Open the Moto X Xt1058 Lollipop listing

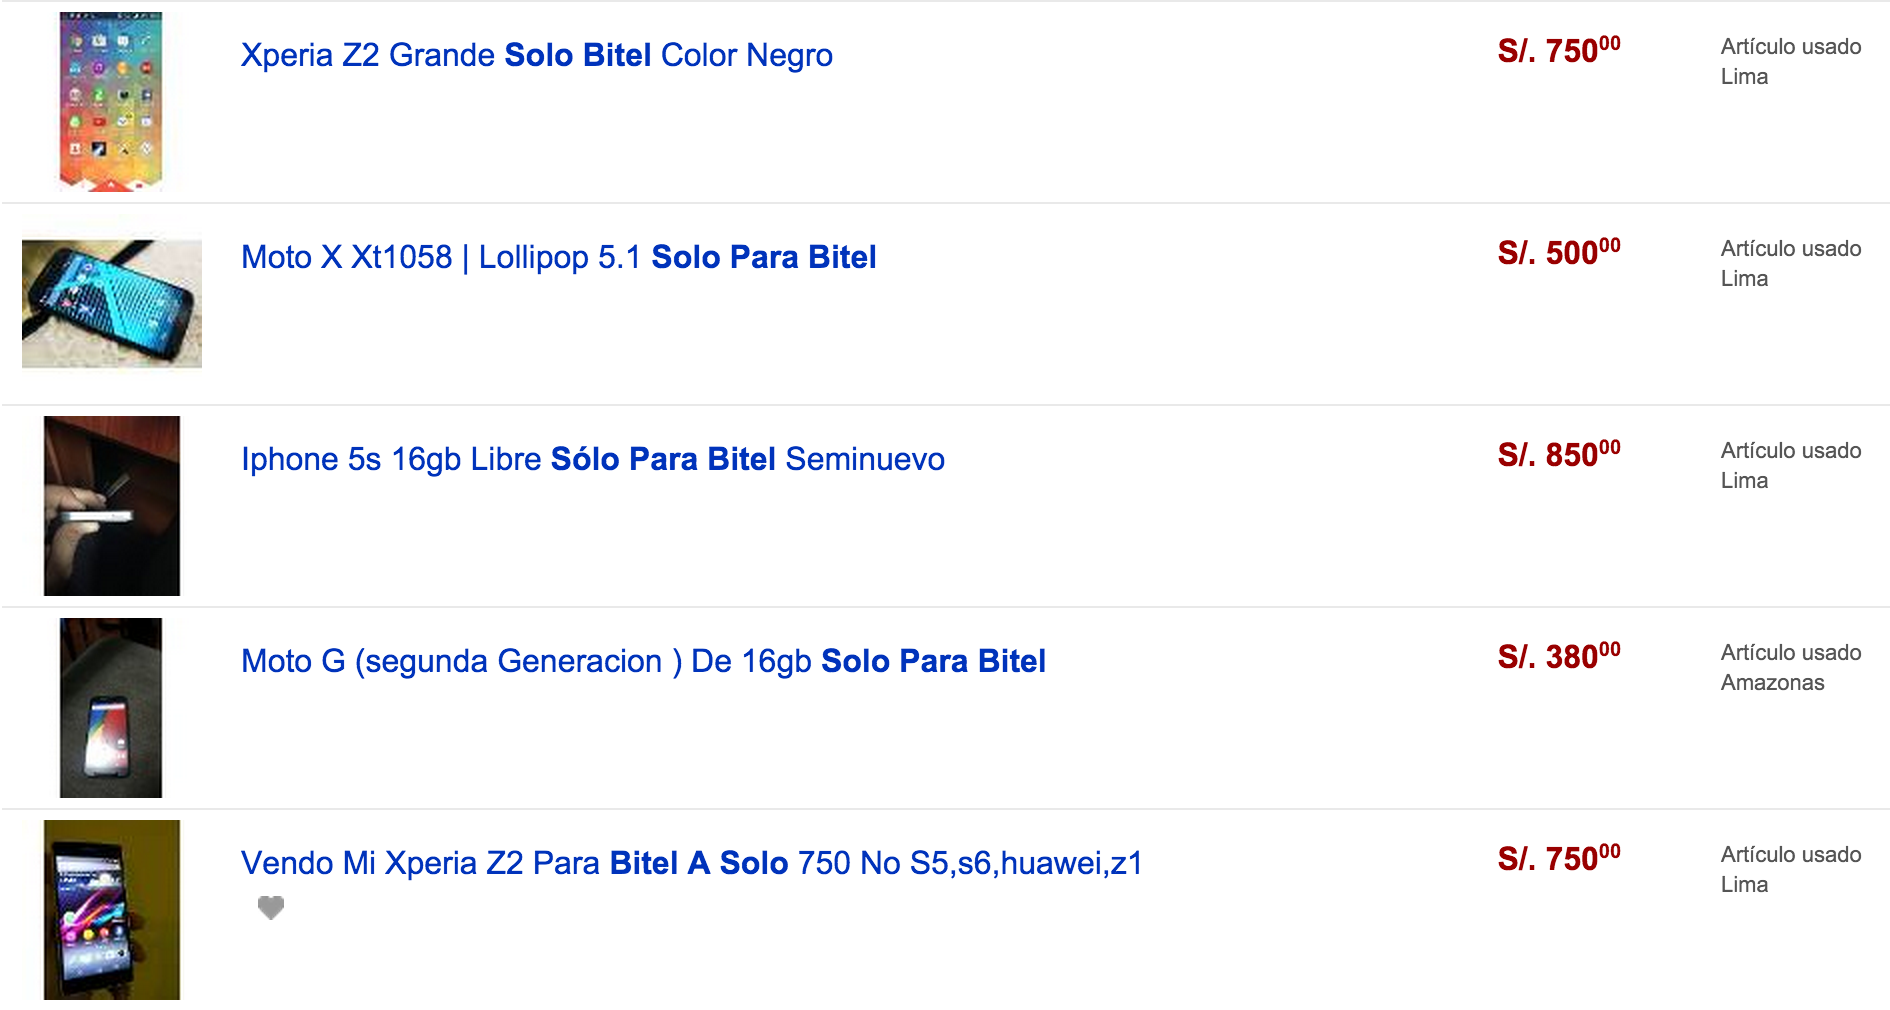pos(559,258)
